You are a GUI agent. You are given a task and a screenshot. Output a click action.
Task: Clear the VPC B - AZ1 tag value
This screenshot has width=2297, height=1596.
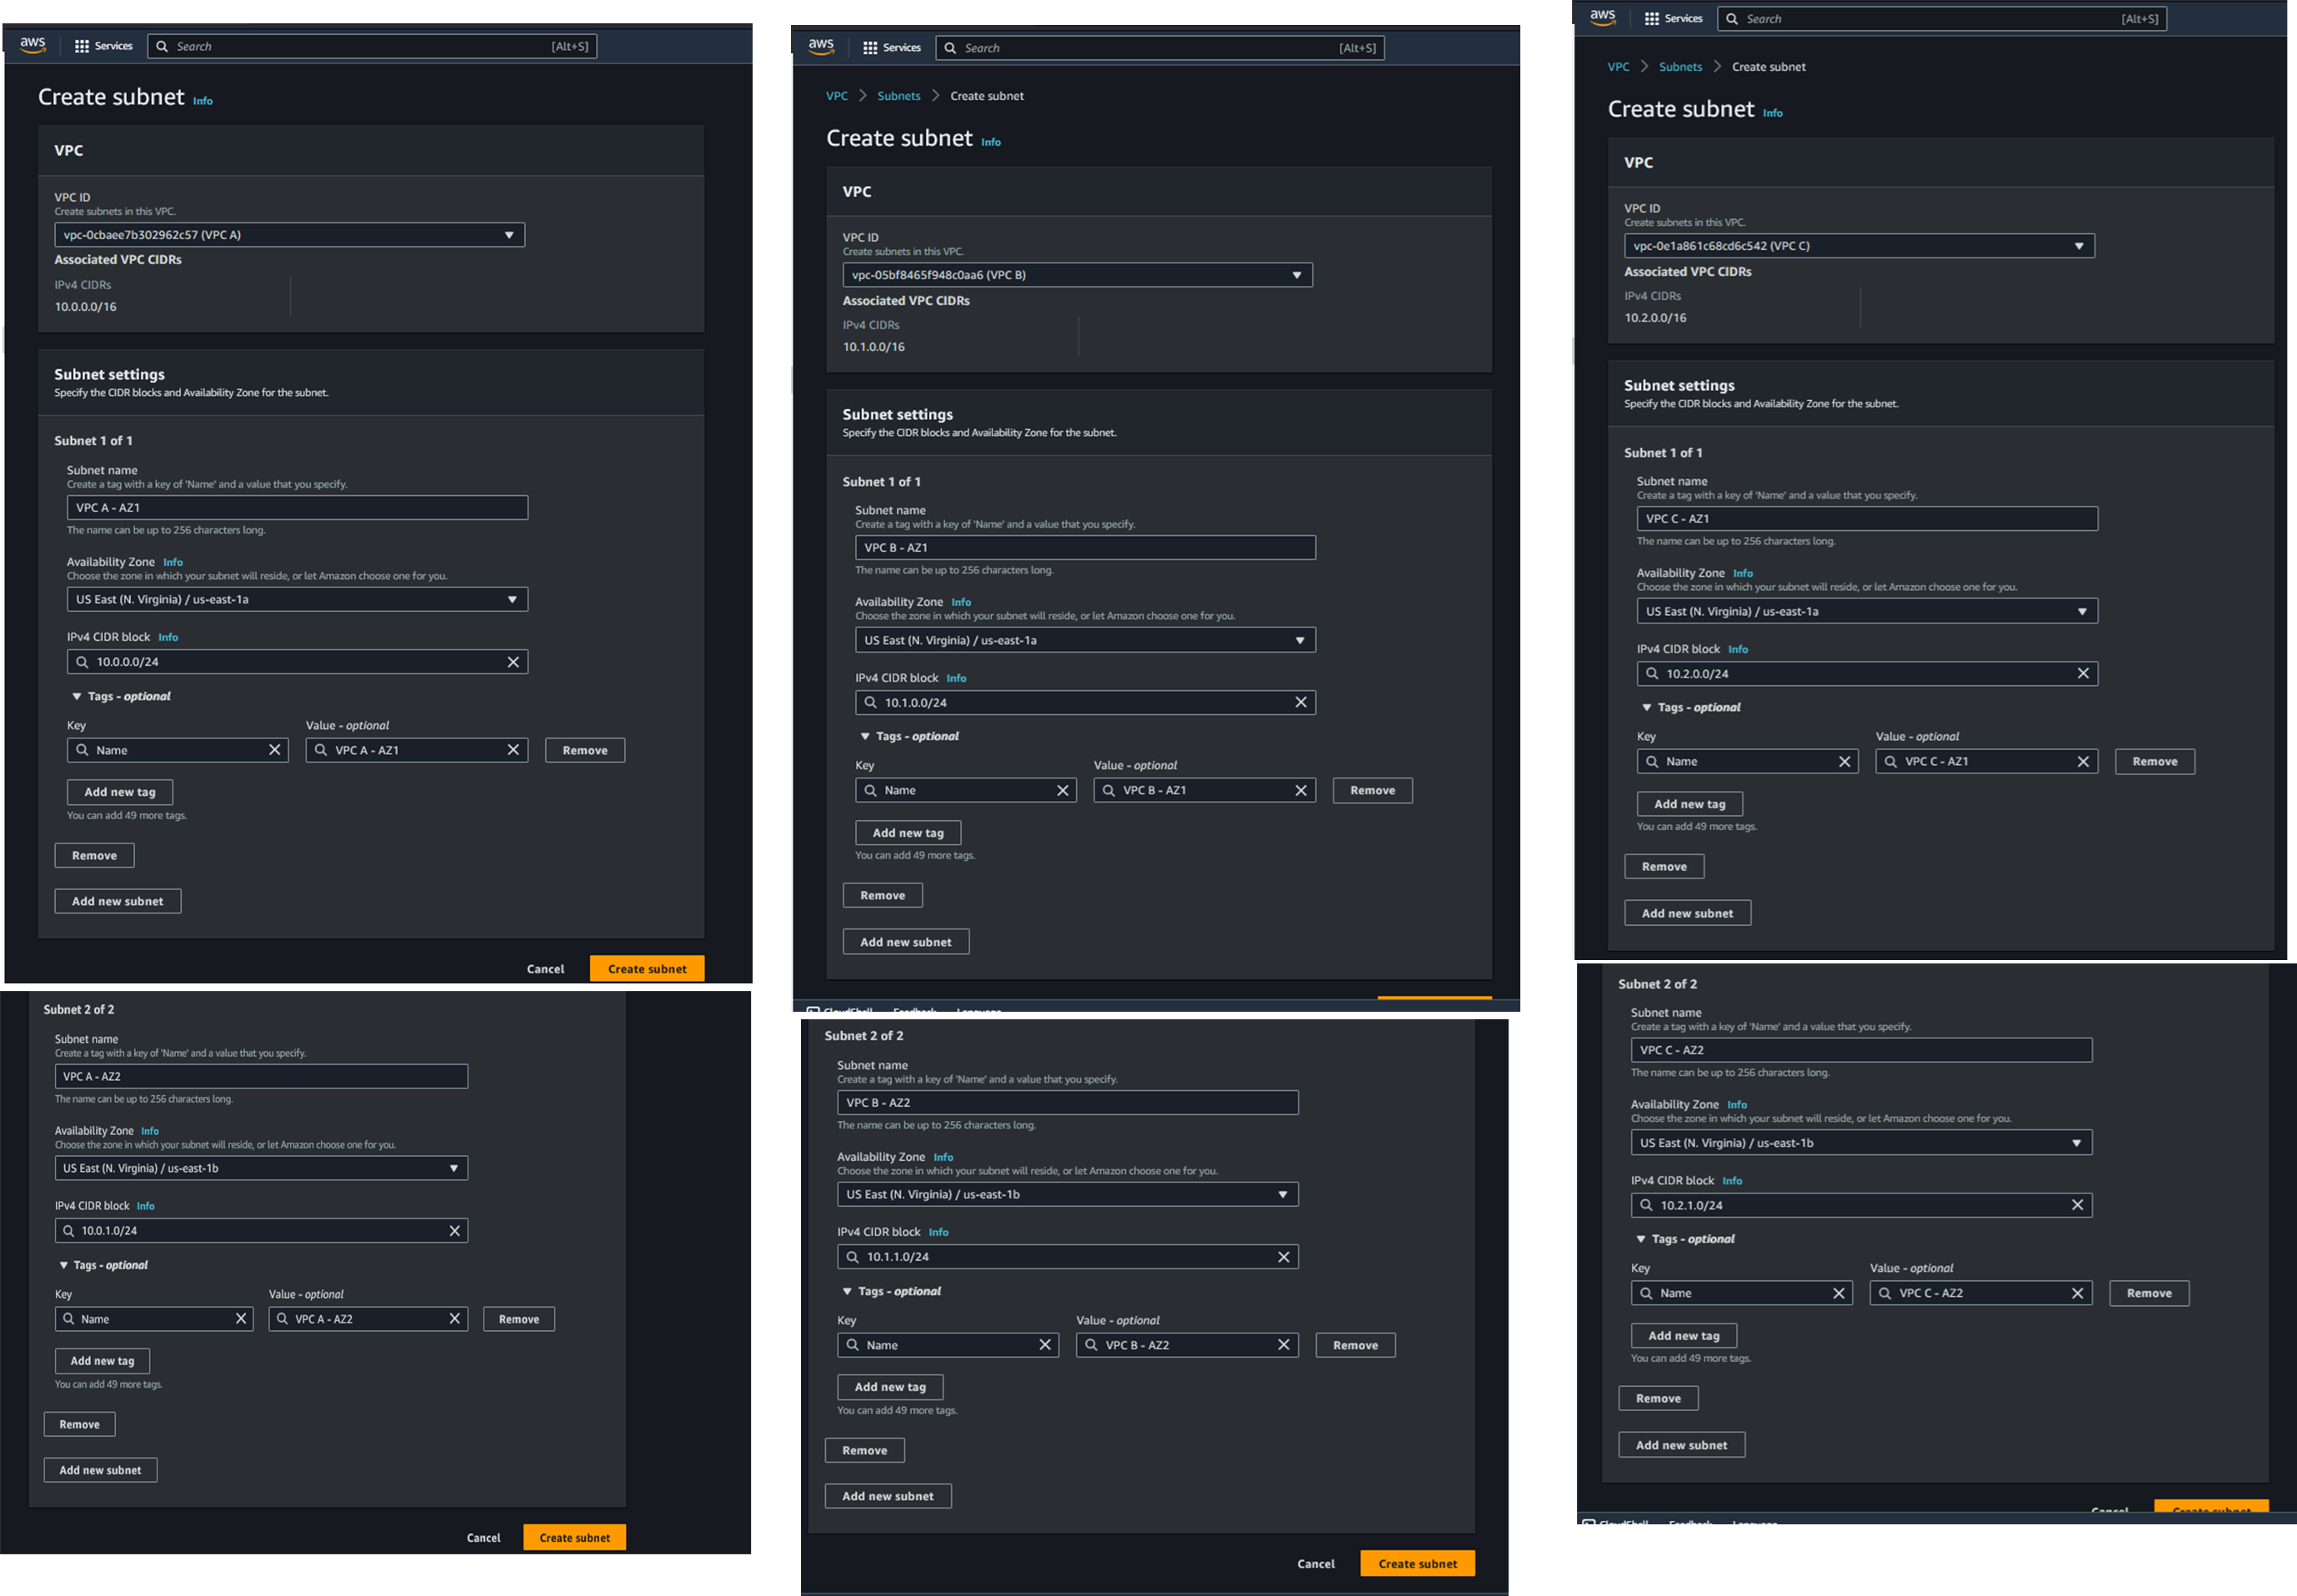[x=1301, y=790]
